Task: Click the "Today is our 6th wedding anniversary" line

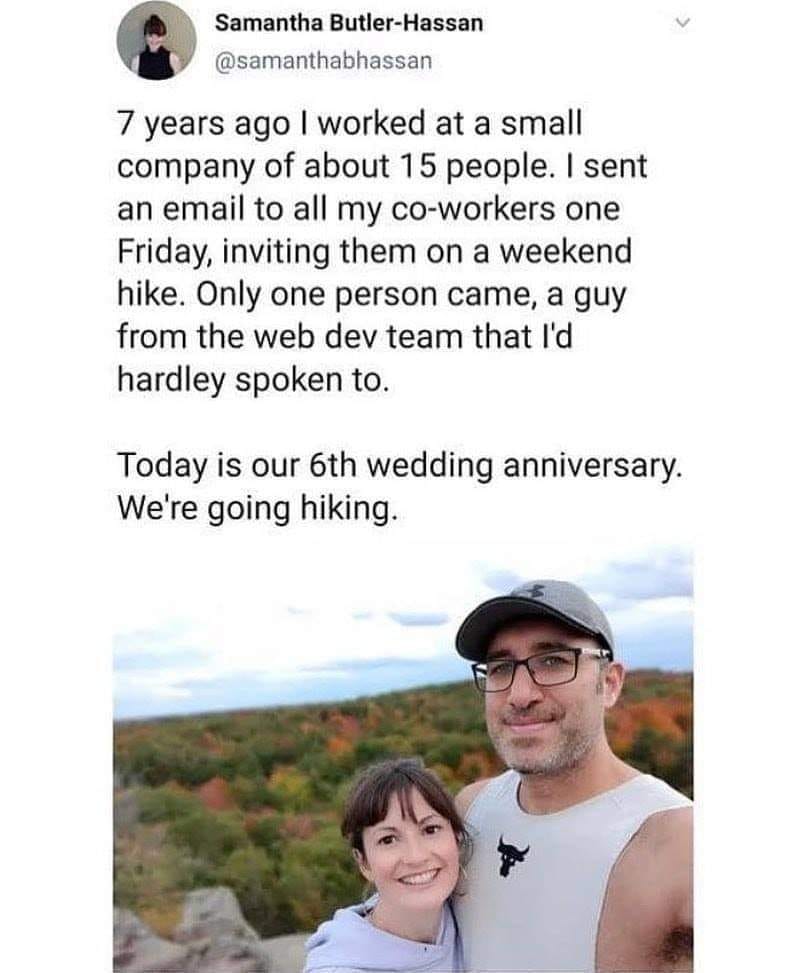Action: [x=400, y=465]
